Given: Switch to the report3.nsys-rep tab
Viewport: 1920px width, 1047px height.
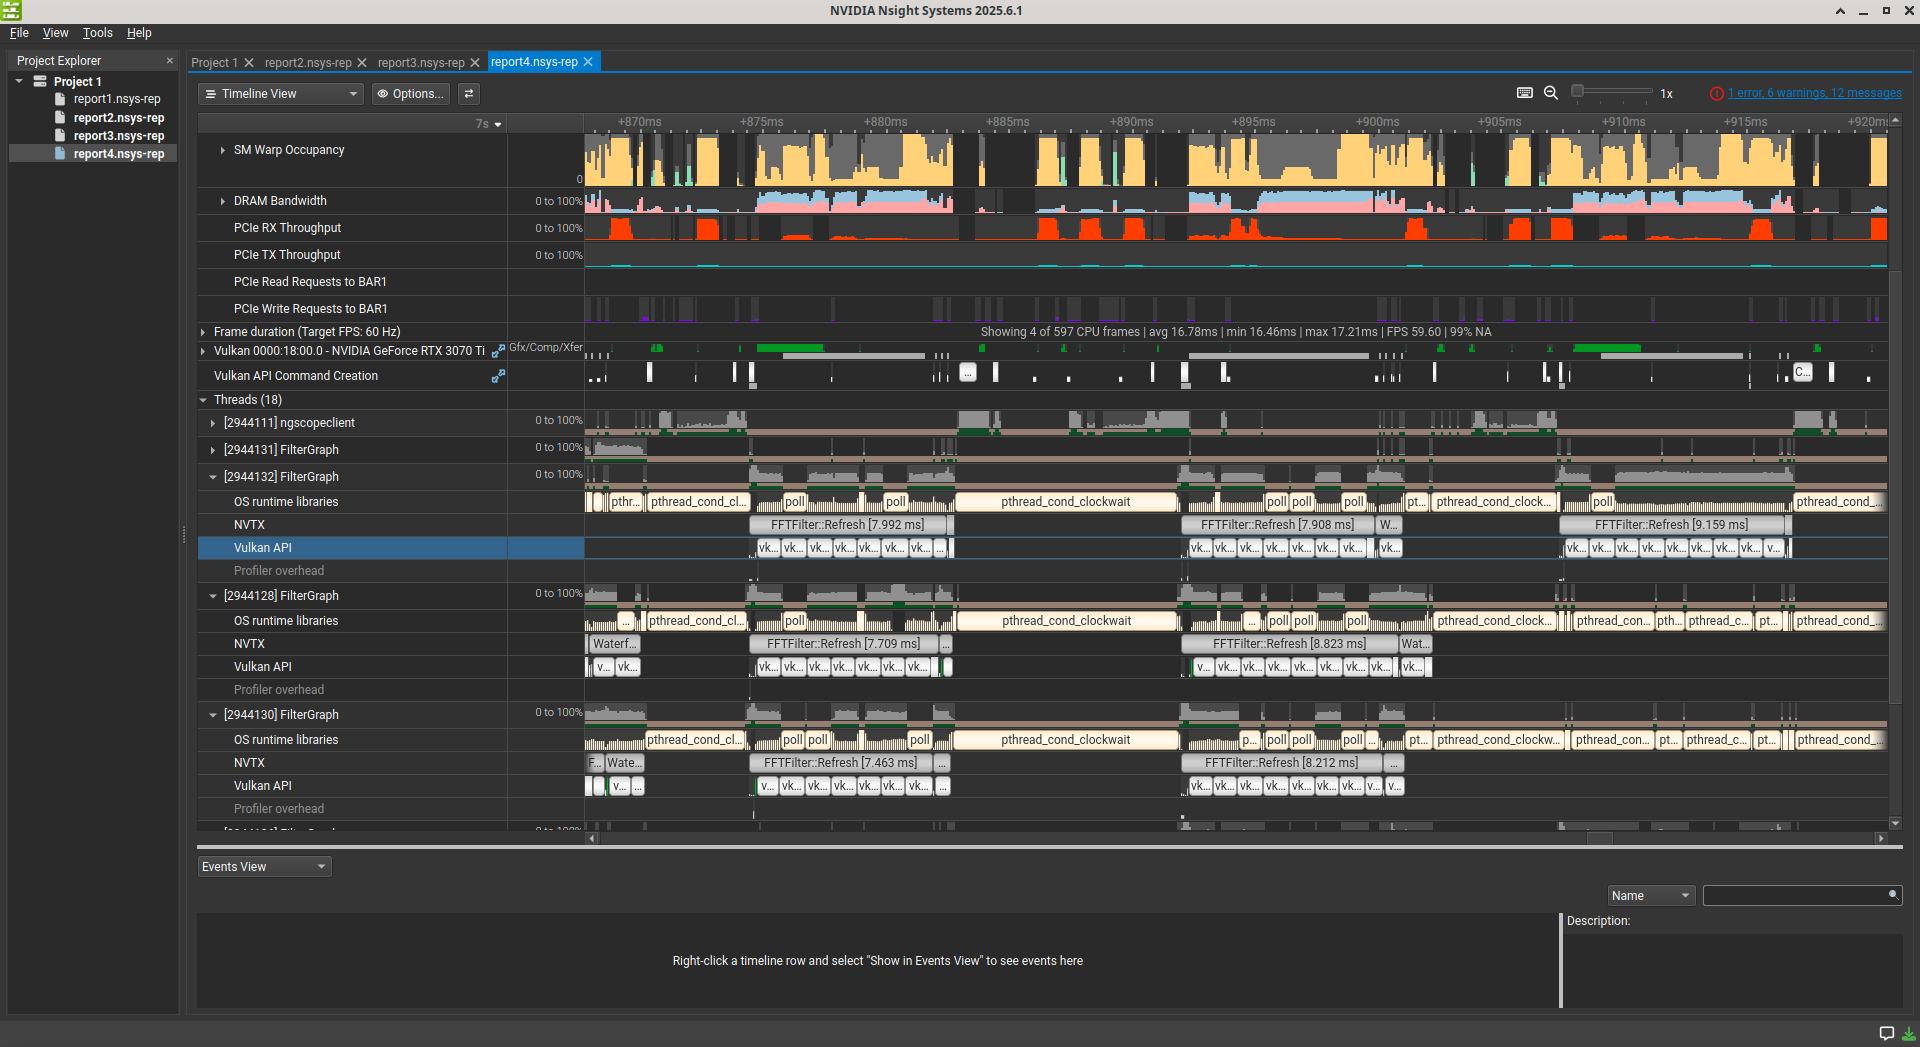Looking at the screenshot, I should pyautogui.click(x=421, y=62).
